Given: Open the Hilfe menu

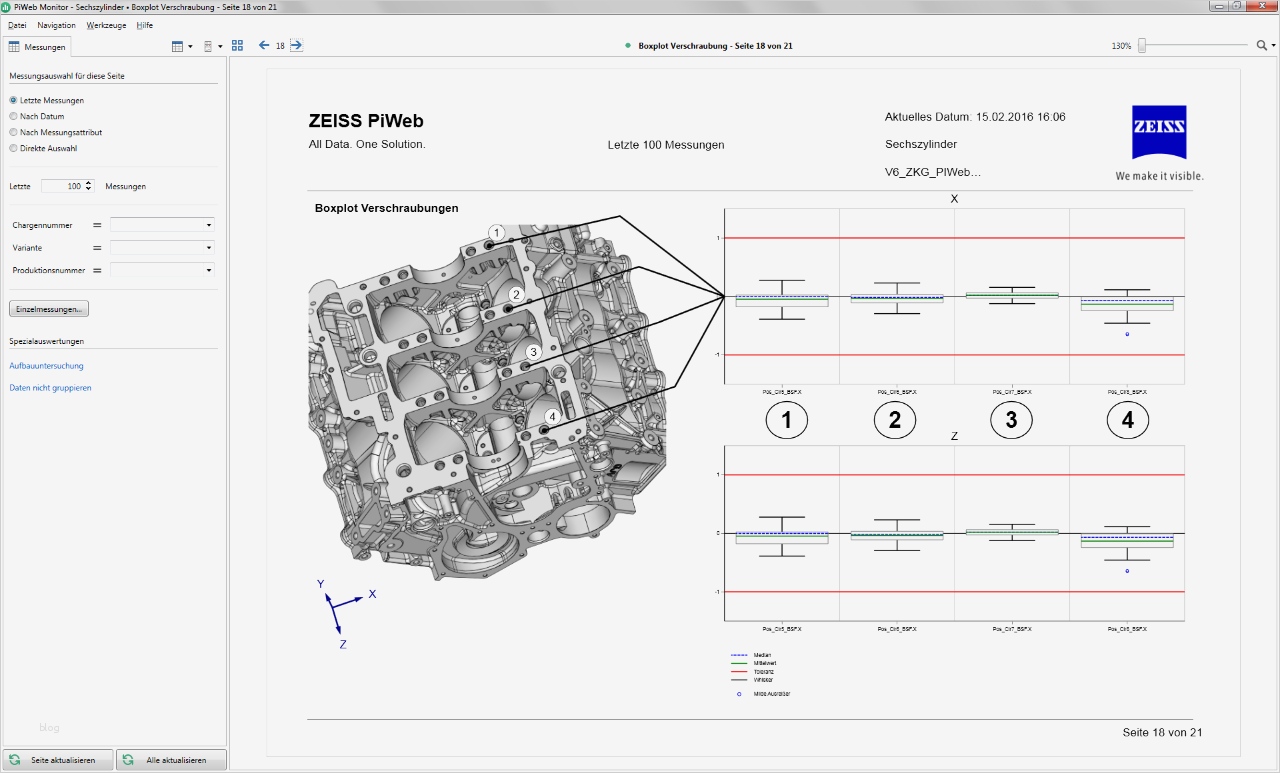Looking at the screenshot, I should (145, 25).
